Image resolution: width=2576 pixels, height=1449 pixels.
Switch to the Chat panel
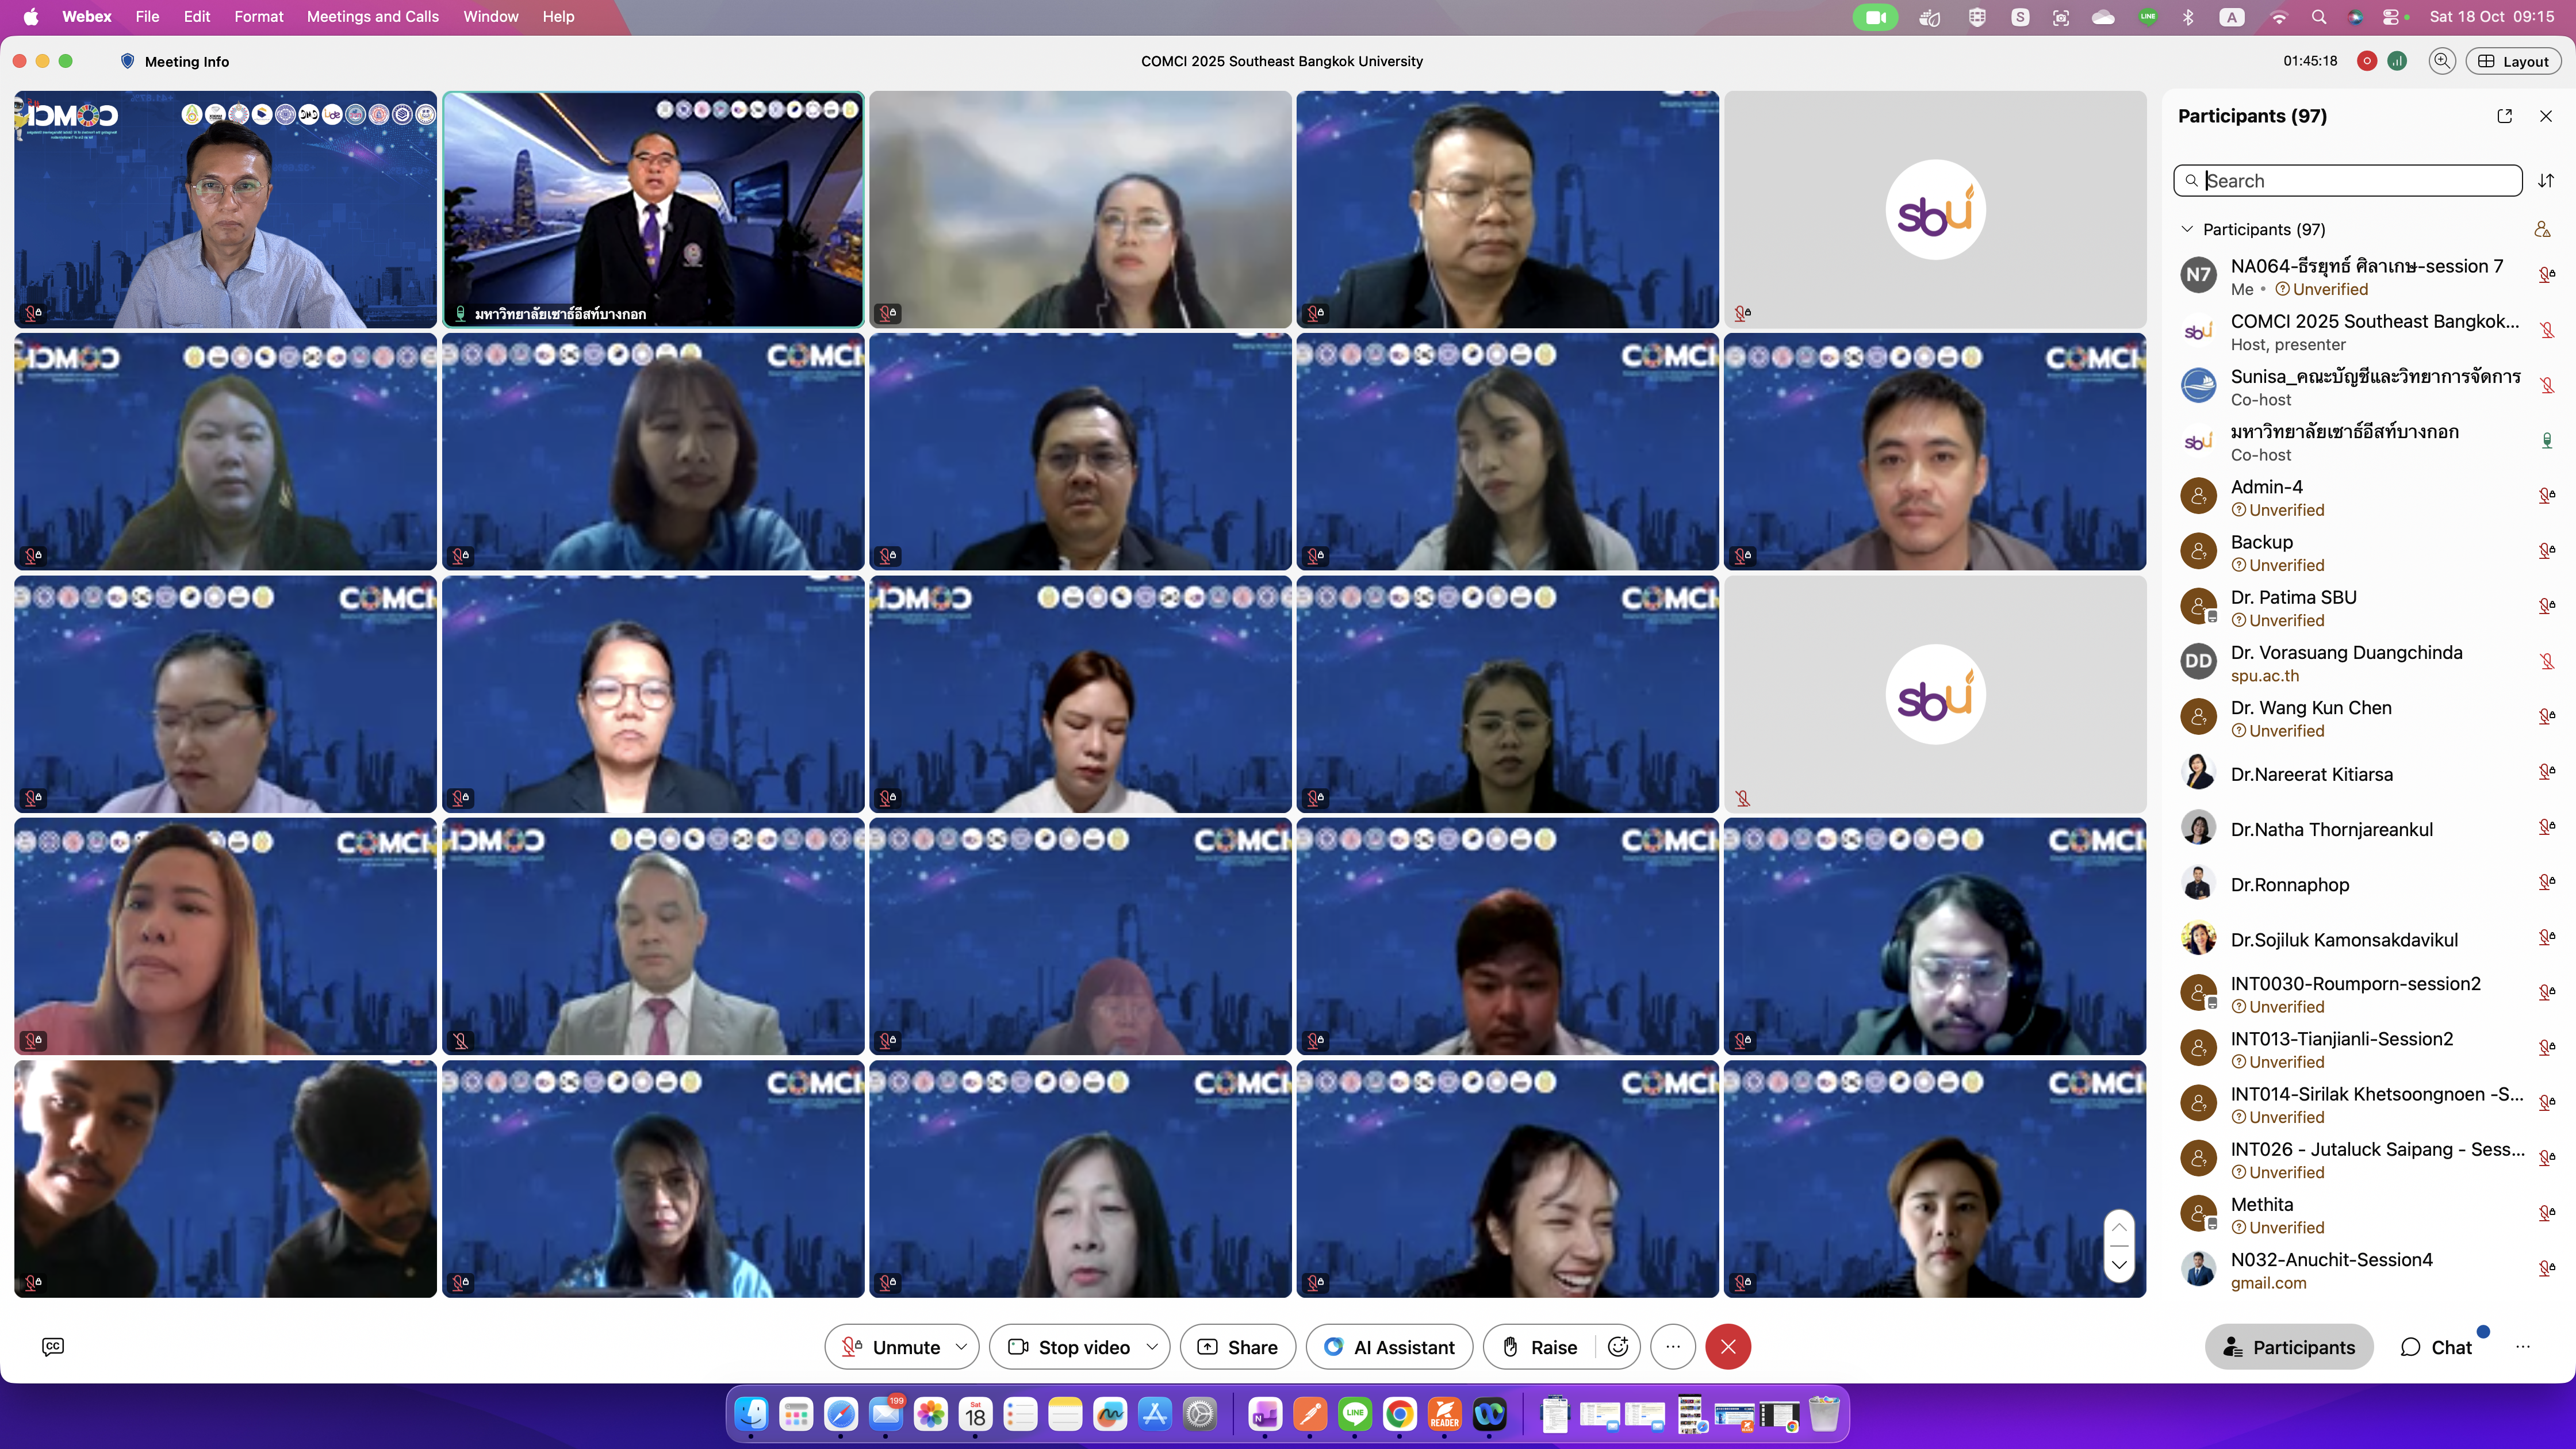(x=2436, y=1347)
